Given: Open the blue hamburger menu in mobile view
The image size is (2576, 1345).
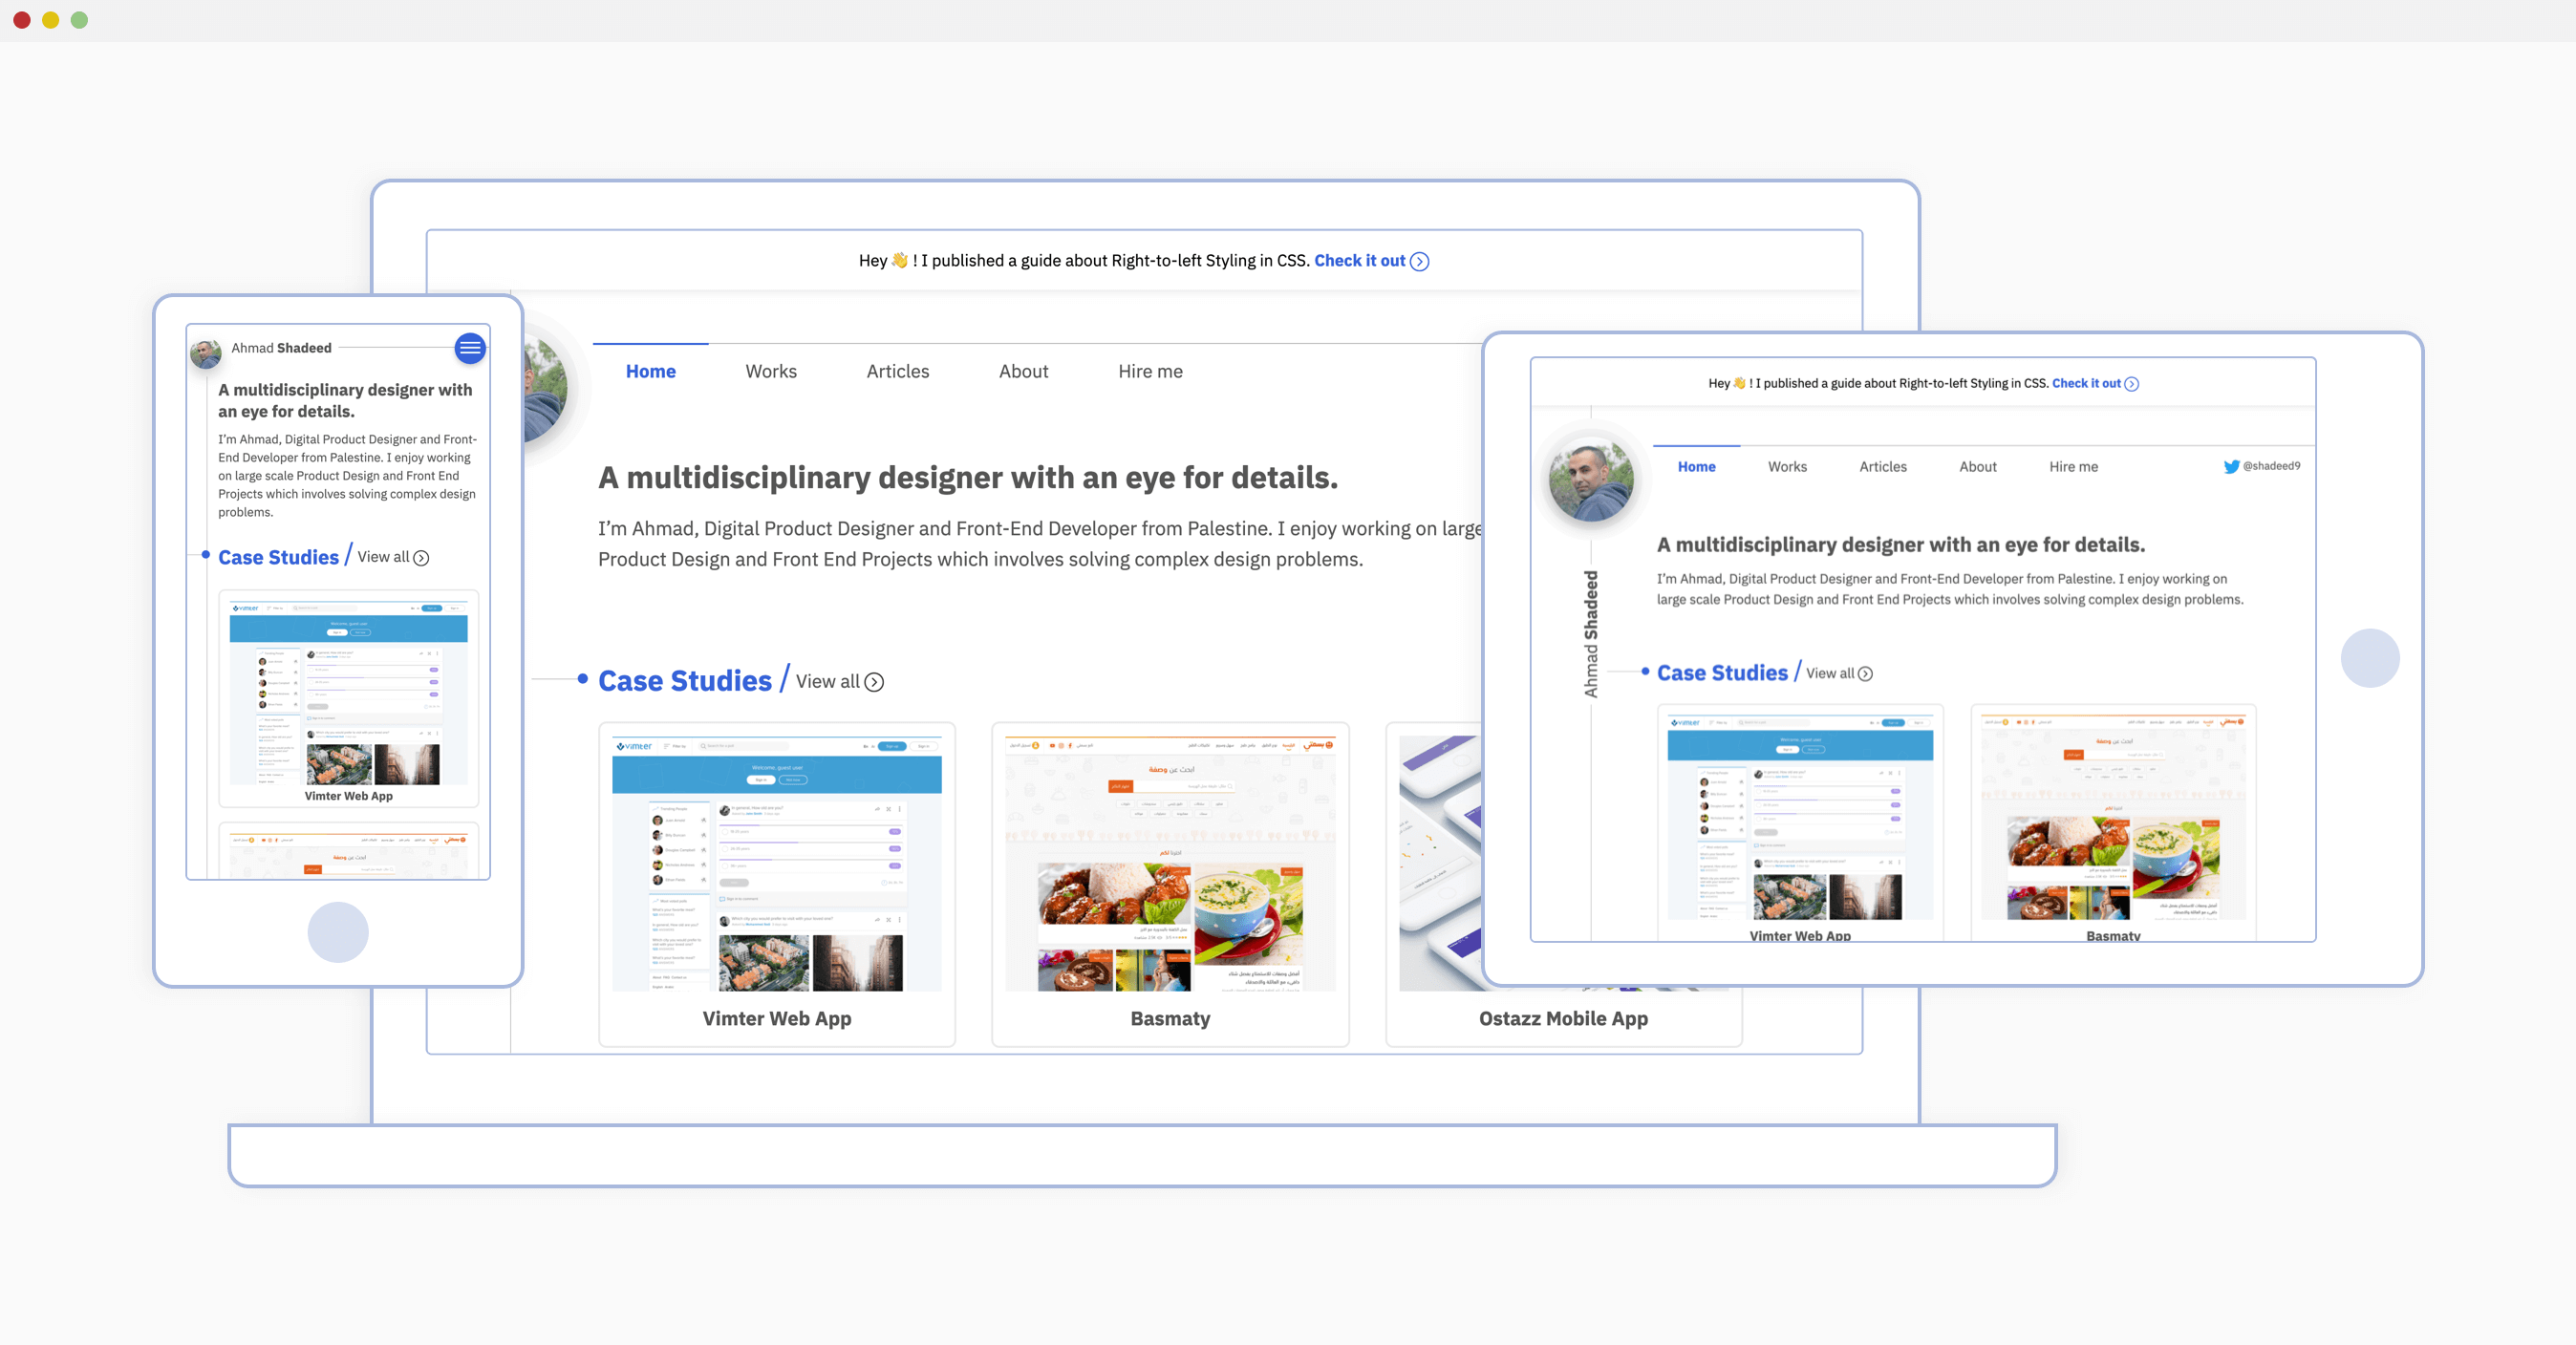Looking at the screenshot, I should point(470,348).
